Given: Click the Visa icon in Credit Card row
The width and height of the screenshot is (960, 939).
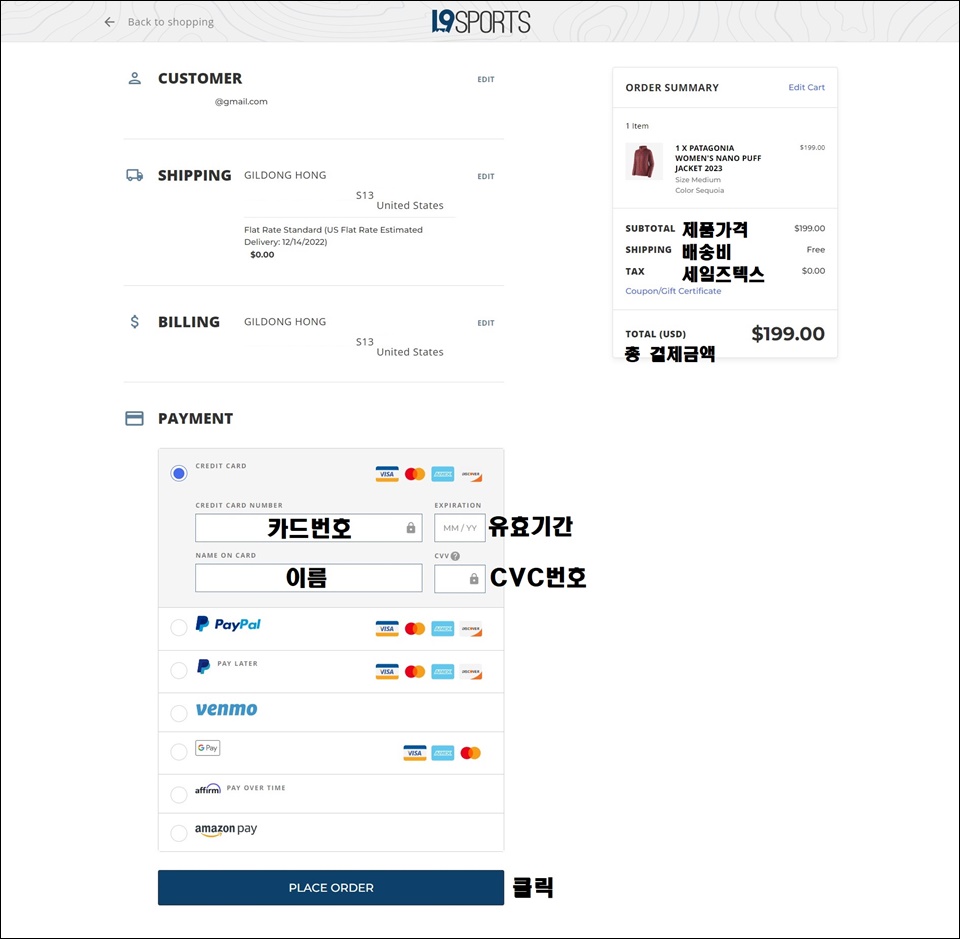Looking at the screenshot, I should tap(387, 474).
